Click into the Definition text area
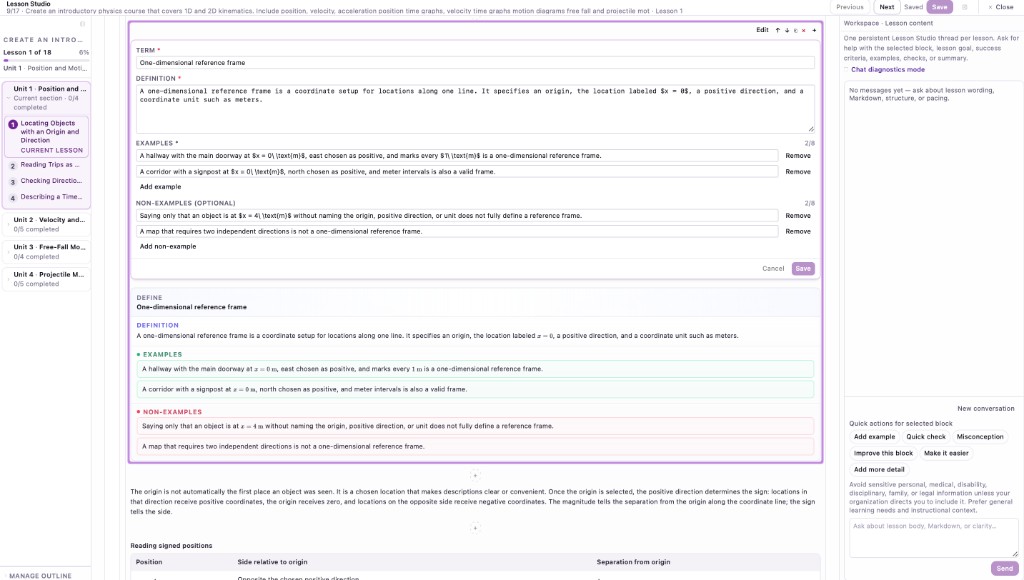 tap(475, 108)
